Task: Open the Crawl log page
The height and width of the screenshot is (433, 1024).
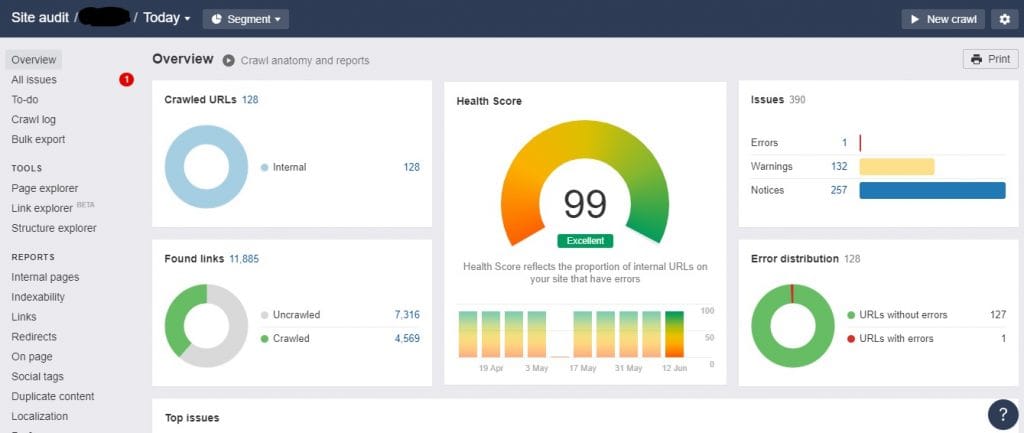Action: pos(33,120)
